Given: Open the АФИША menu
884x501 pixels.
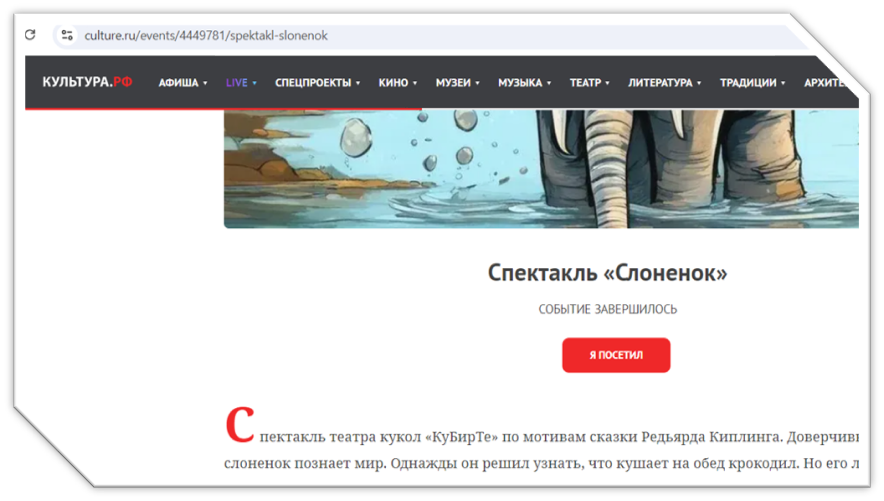Looking at the screenshot, I should coord(178,83).
